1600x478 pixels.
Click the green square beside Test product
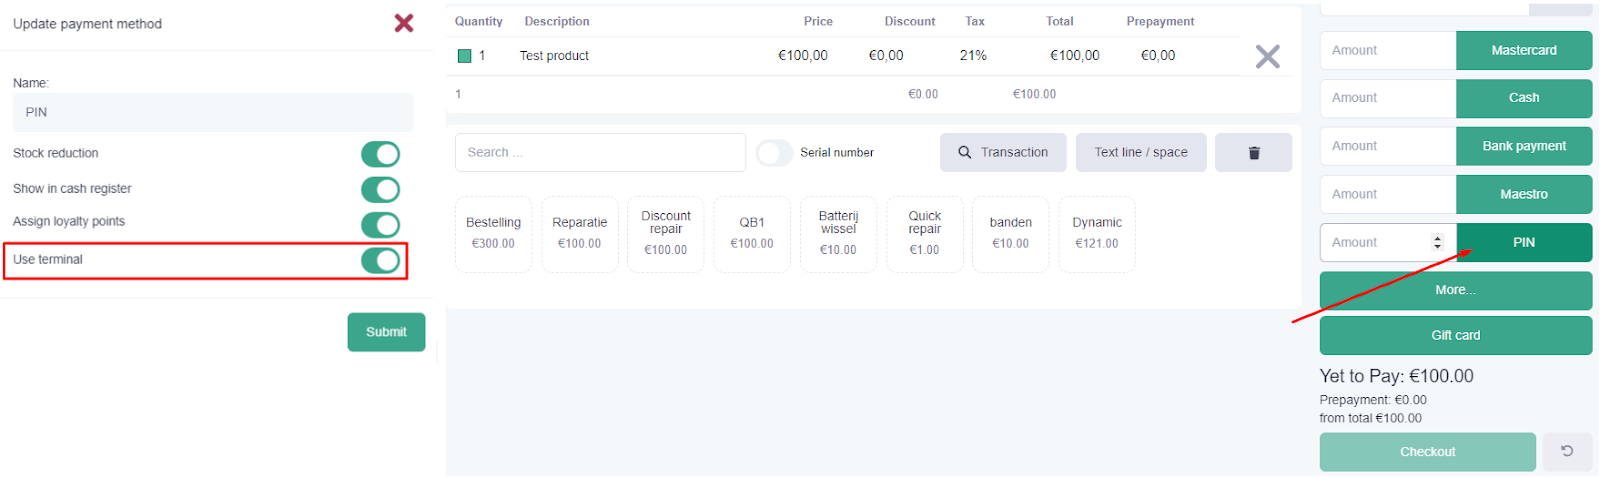pos(464,56)
